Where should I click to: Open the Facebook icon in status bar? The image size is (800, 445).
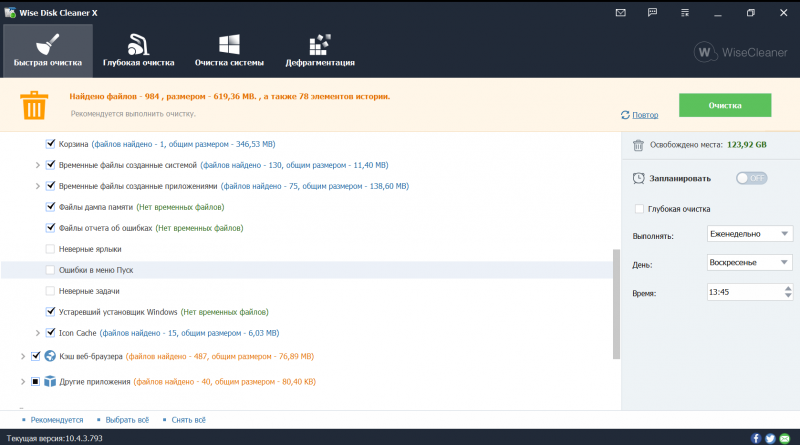point(756,438)
